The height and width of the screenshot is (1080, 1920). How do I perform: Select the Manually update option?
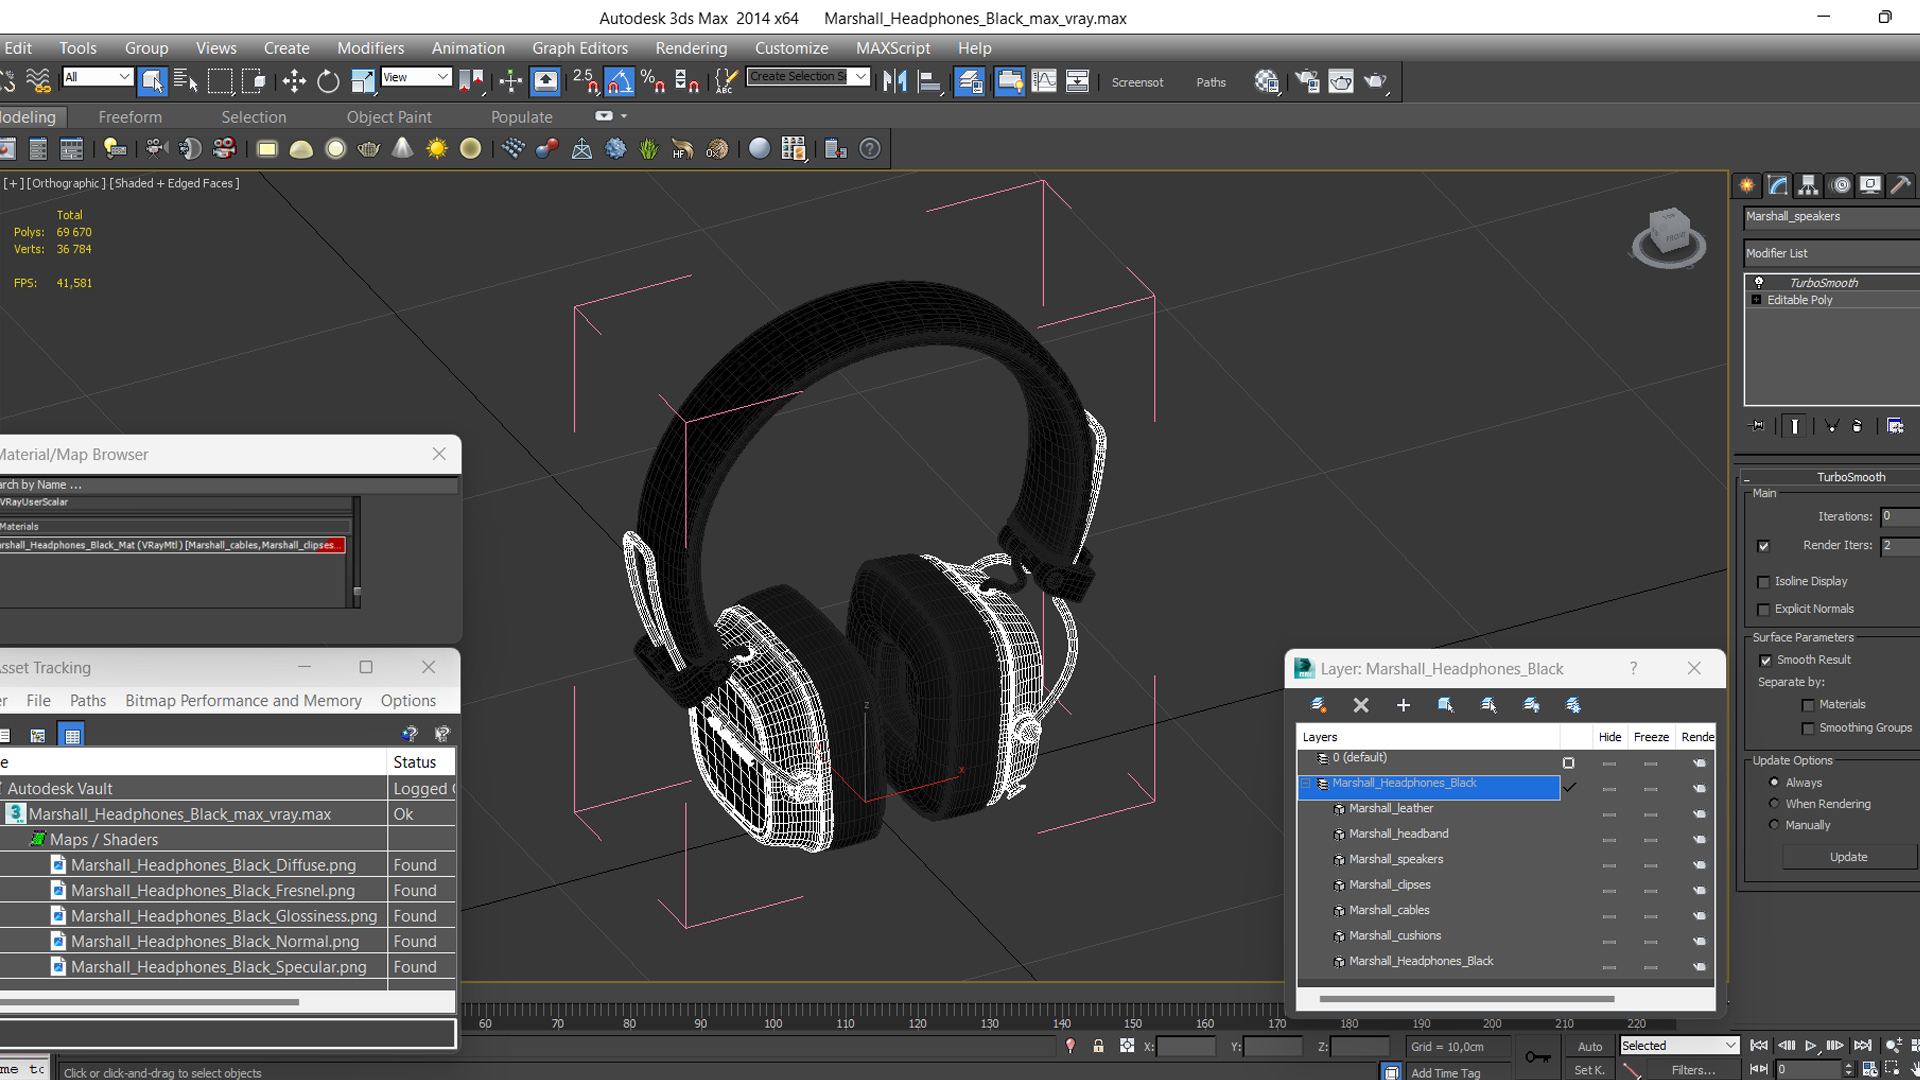coord(1775,826)
